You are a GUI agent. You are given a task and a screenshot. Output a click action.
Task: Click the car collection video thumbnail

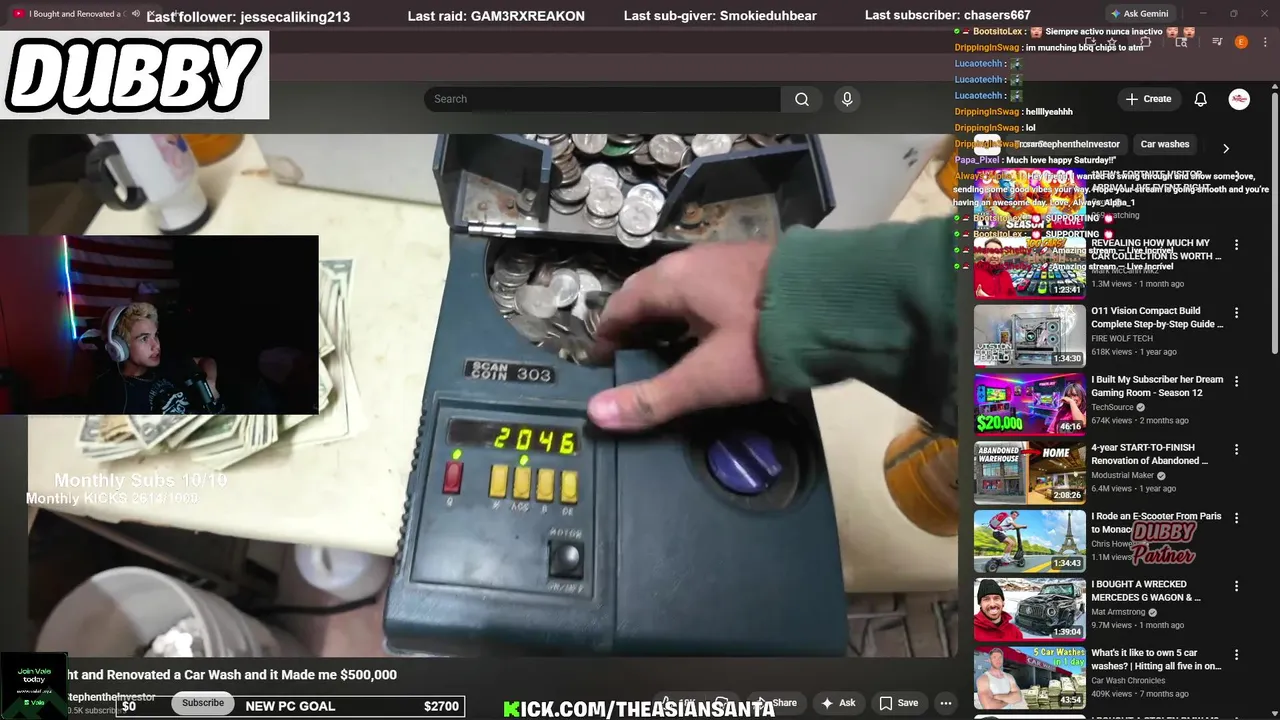pyautogui.click(x=1029, y=267)
